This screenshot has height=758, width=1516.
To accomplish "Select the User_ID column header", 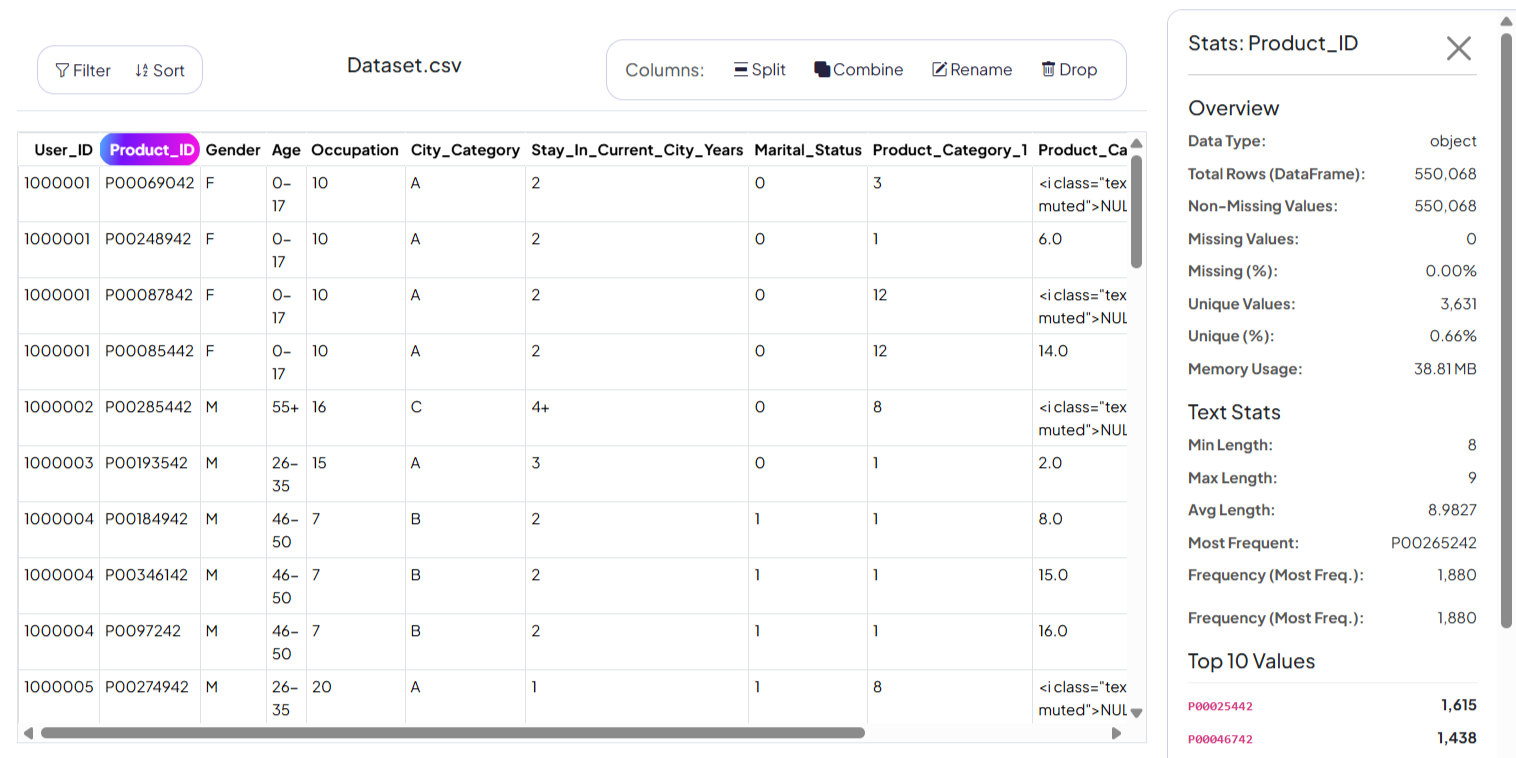I will click(63, 150).
